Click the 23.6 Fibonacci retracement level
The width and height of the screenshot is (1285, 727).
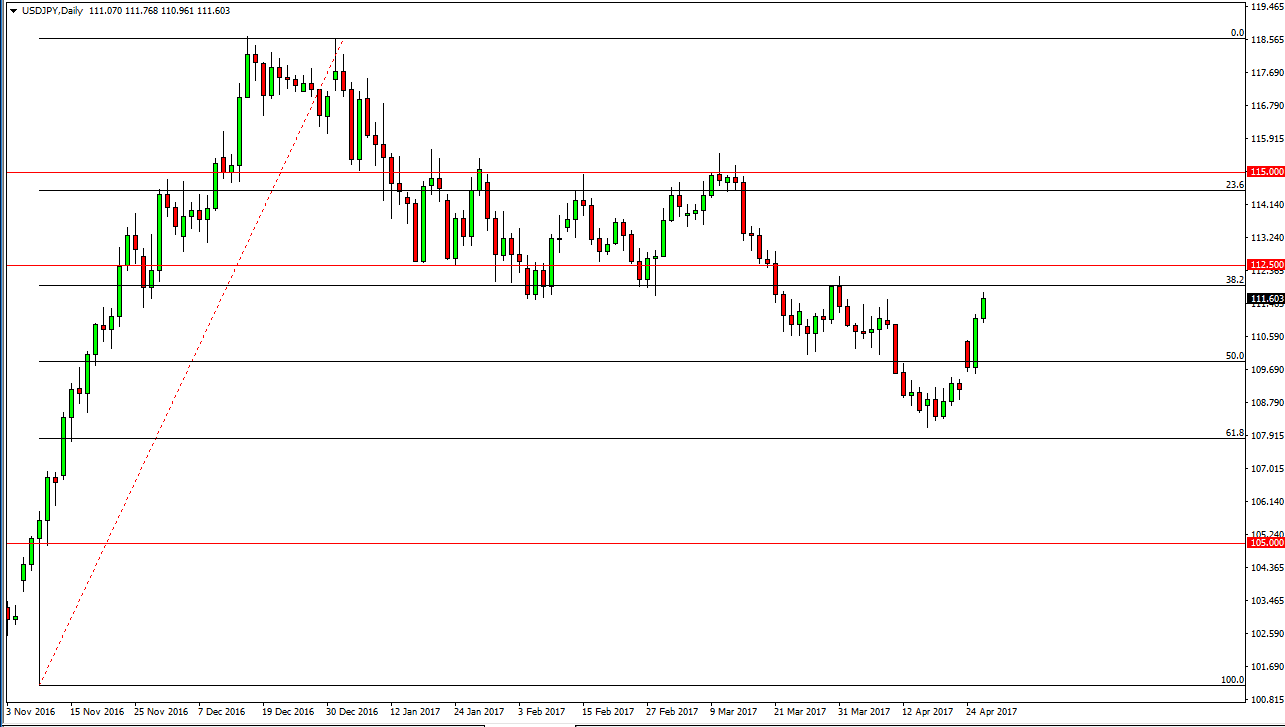click(600, 189)
